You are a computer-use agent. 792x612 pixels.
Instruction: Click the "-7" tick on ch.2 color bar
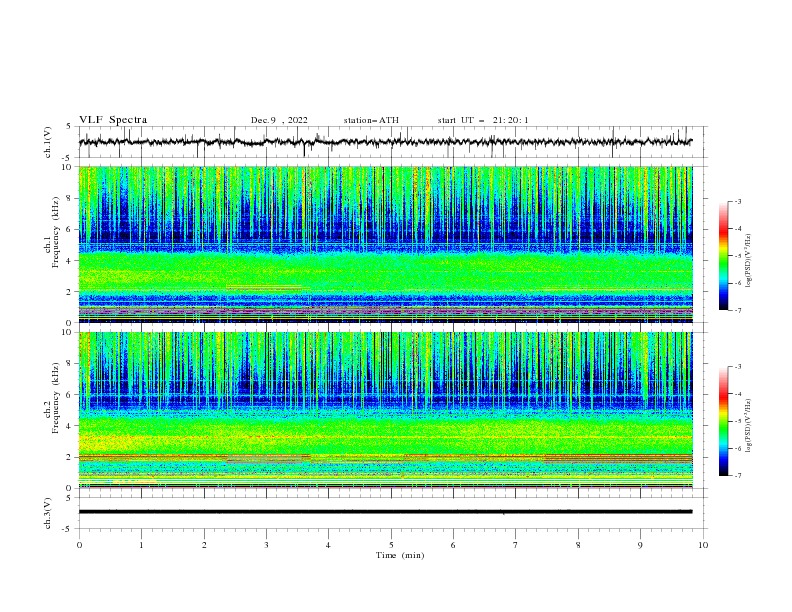(738, 476)
